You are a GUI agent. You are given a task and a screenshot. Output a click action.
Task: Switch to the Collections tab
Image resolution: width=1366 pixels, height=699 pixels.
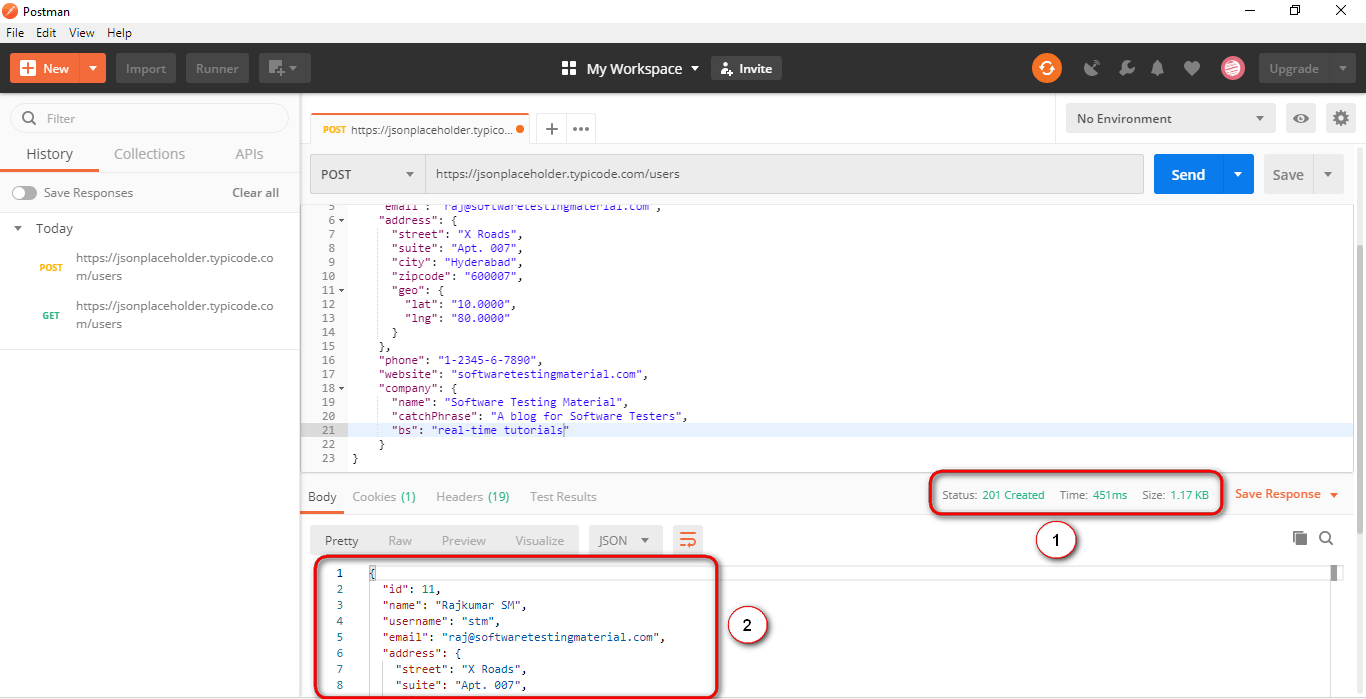click(x=149, y=154)
